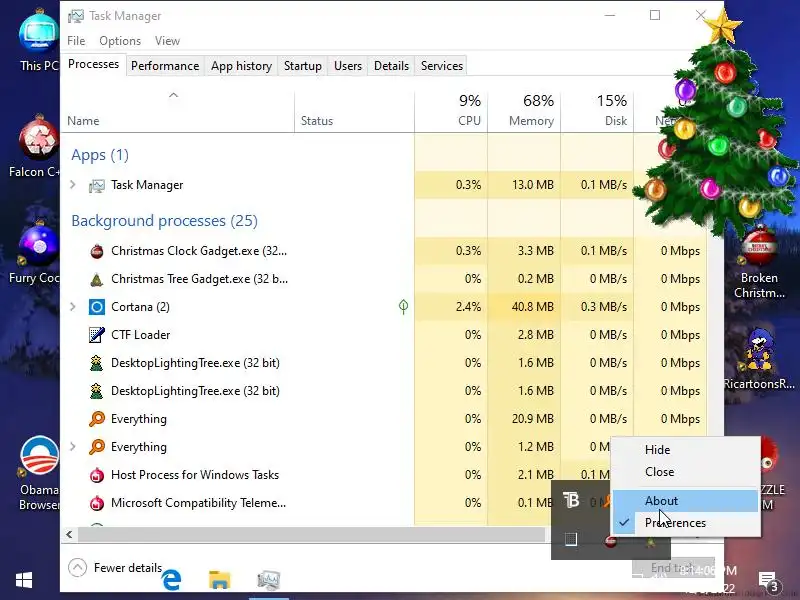
Task: Click Cortana process icon
Action: coord(96,307)
